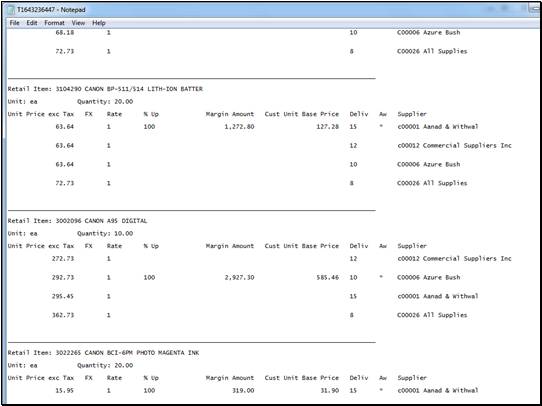Image resolution: width=542 pixels, height=406 pixels.
Task: Click the line 'Retail Item: 3022265 CANON BCI-6PM PHOTO MAGENTA INK'
Action: (103, 353)
